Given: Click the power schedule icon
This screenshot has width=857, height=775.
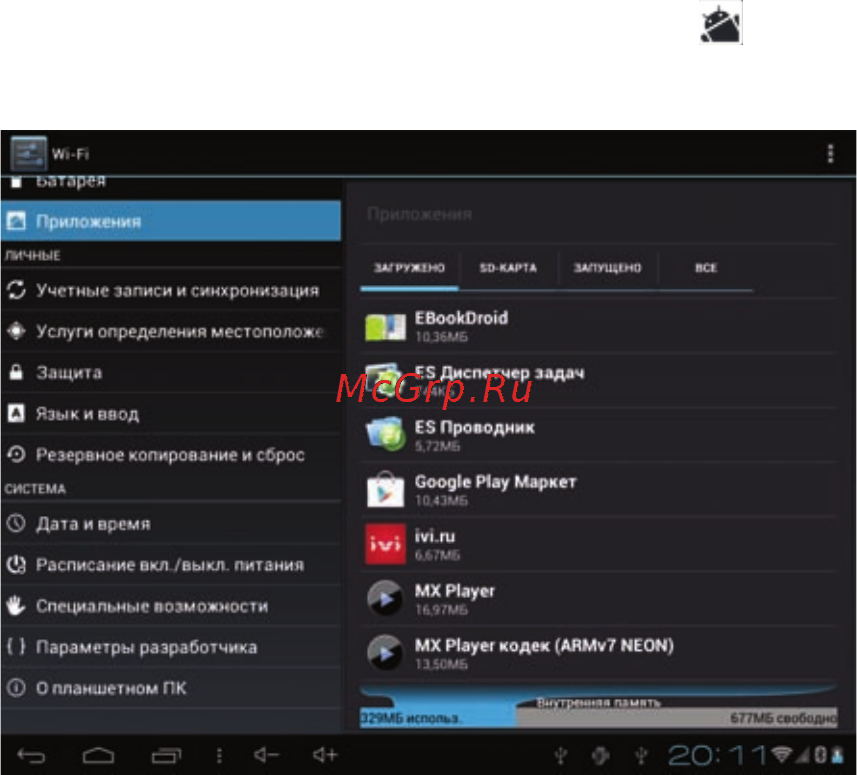Looking at the screenshot, I should pos(16,565).
